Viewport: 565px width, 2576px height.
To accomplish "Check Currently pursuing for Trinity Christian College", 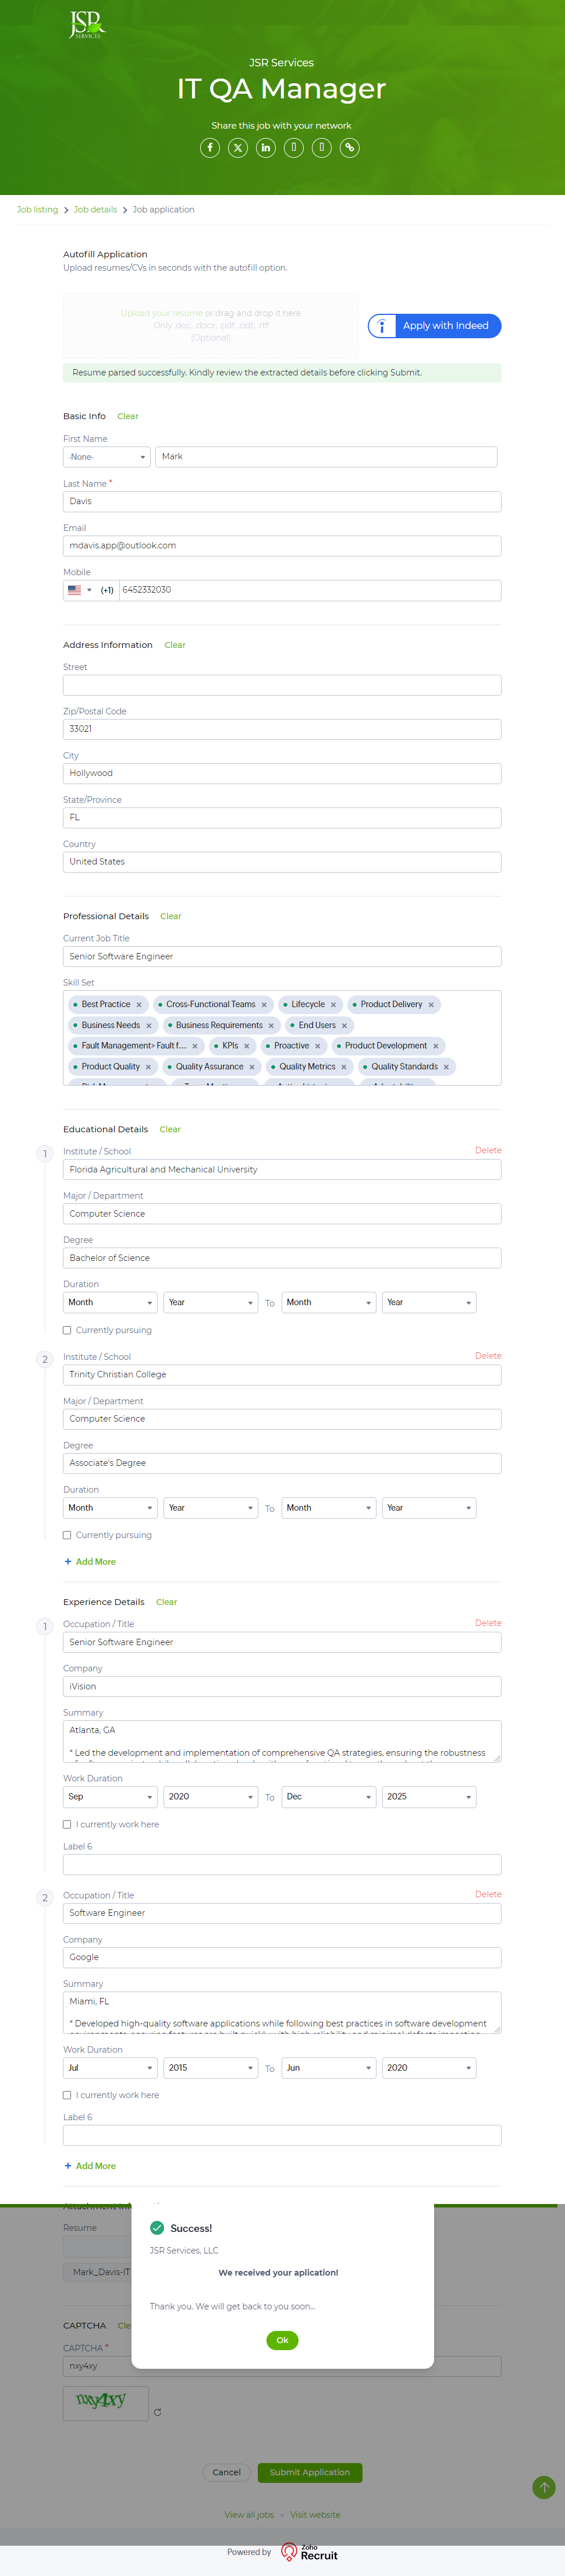I will tap(67, 1535).
